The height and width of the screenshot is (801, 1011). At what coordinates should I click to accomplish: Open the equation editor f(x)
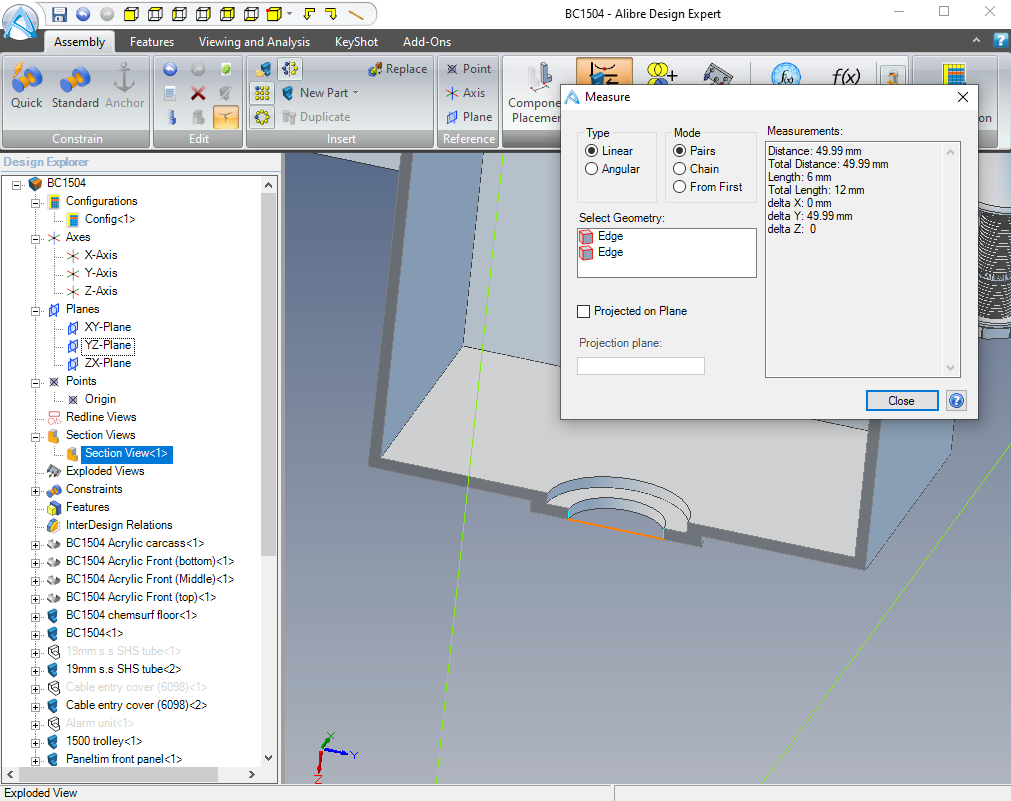(847, 75)
